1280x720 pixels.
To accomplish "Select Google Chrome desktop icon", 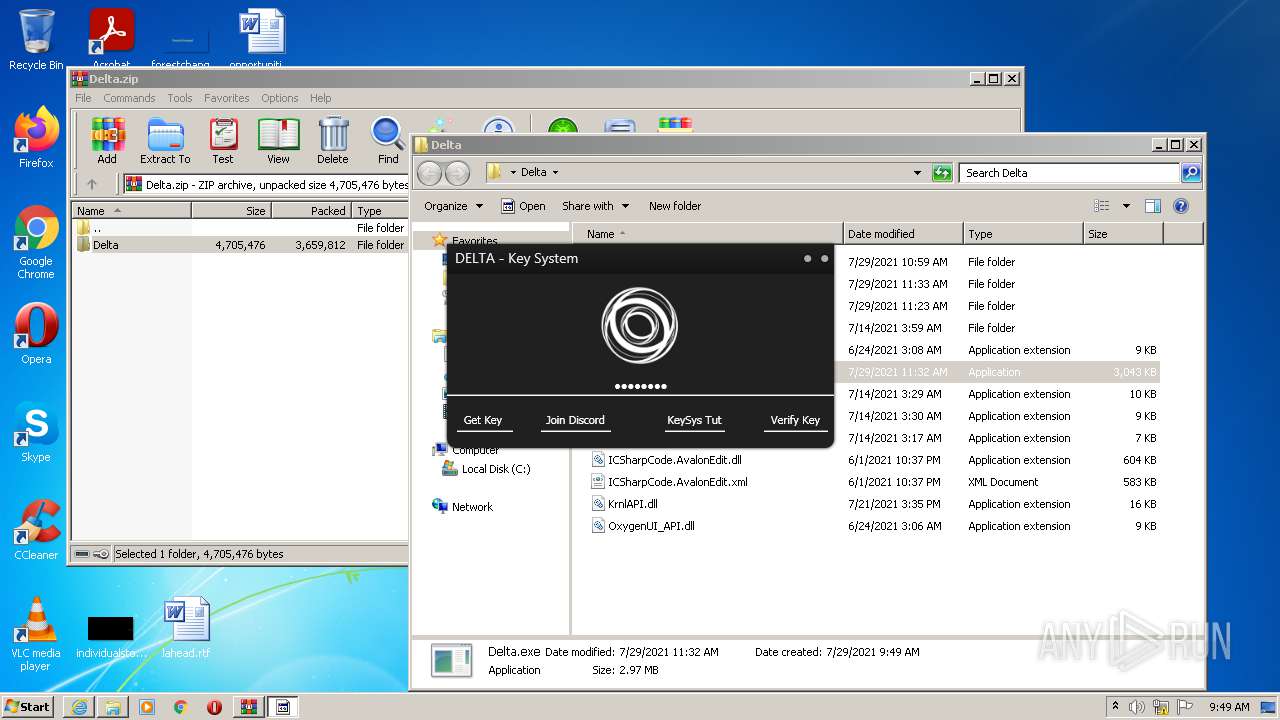I will pyautogui.click(x=36, y=243).
